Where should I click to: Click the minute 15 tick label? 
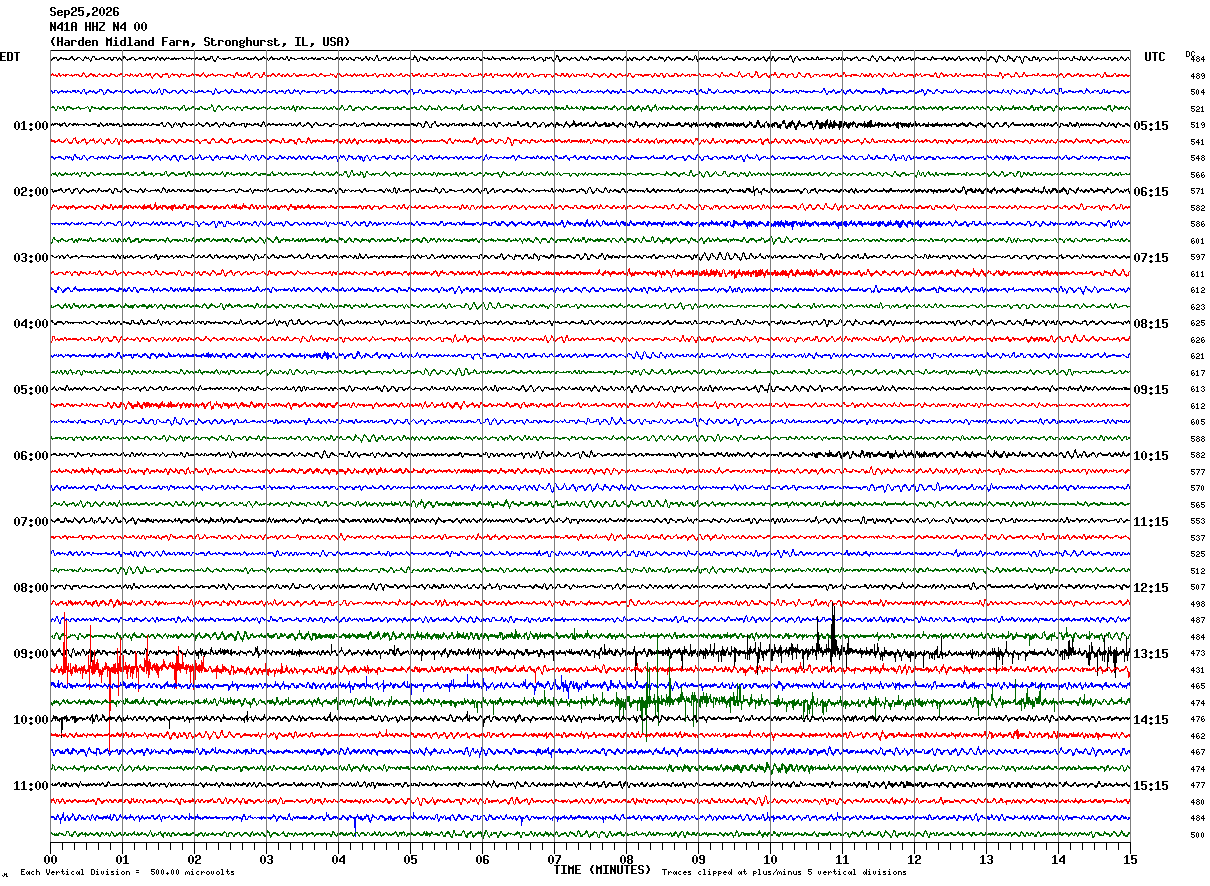click(x=1130, y=859)
